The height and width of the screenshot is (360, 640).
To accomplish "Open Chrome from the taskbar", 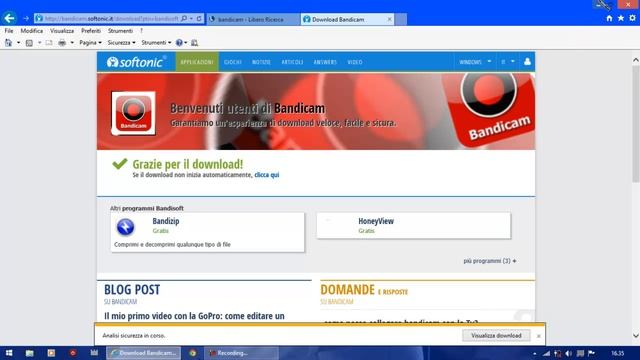I will click(193, 353).
